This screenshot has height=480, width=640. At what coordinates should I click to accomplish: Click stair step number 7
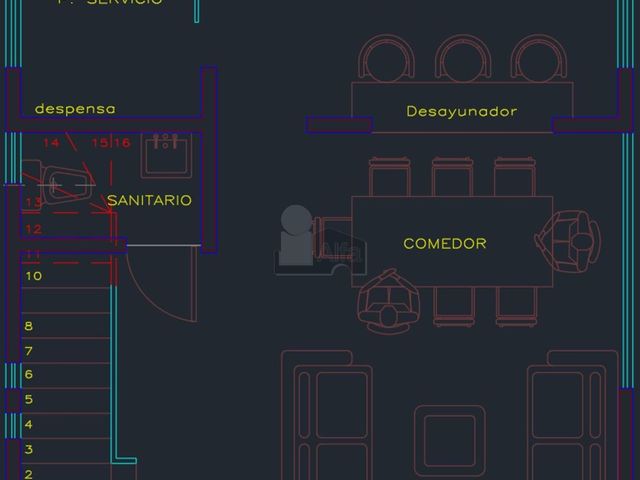[x=29, y=351]
